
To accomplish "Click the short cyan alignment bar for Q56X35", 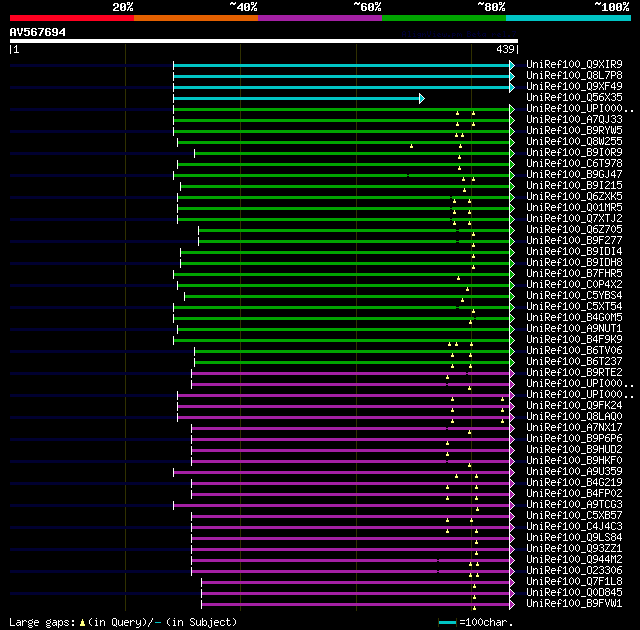I will coord(299,98).
